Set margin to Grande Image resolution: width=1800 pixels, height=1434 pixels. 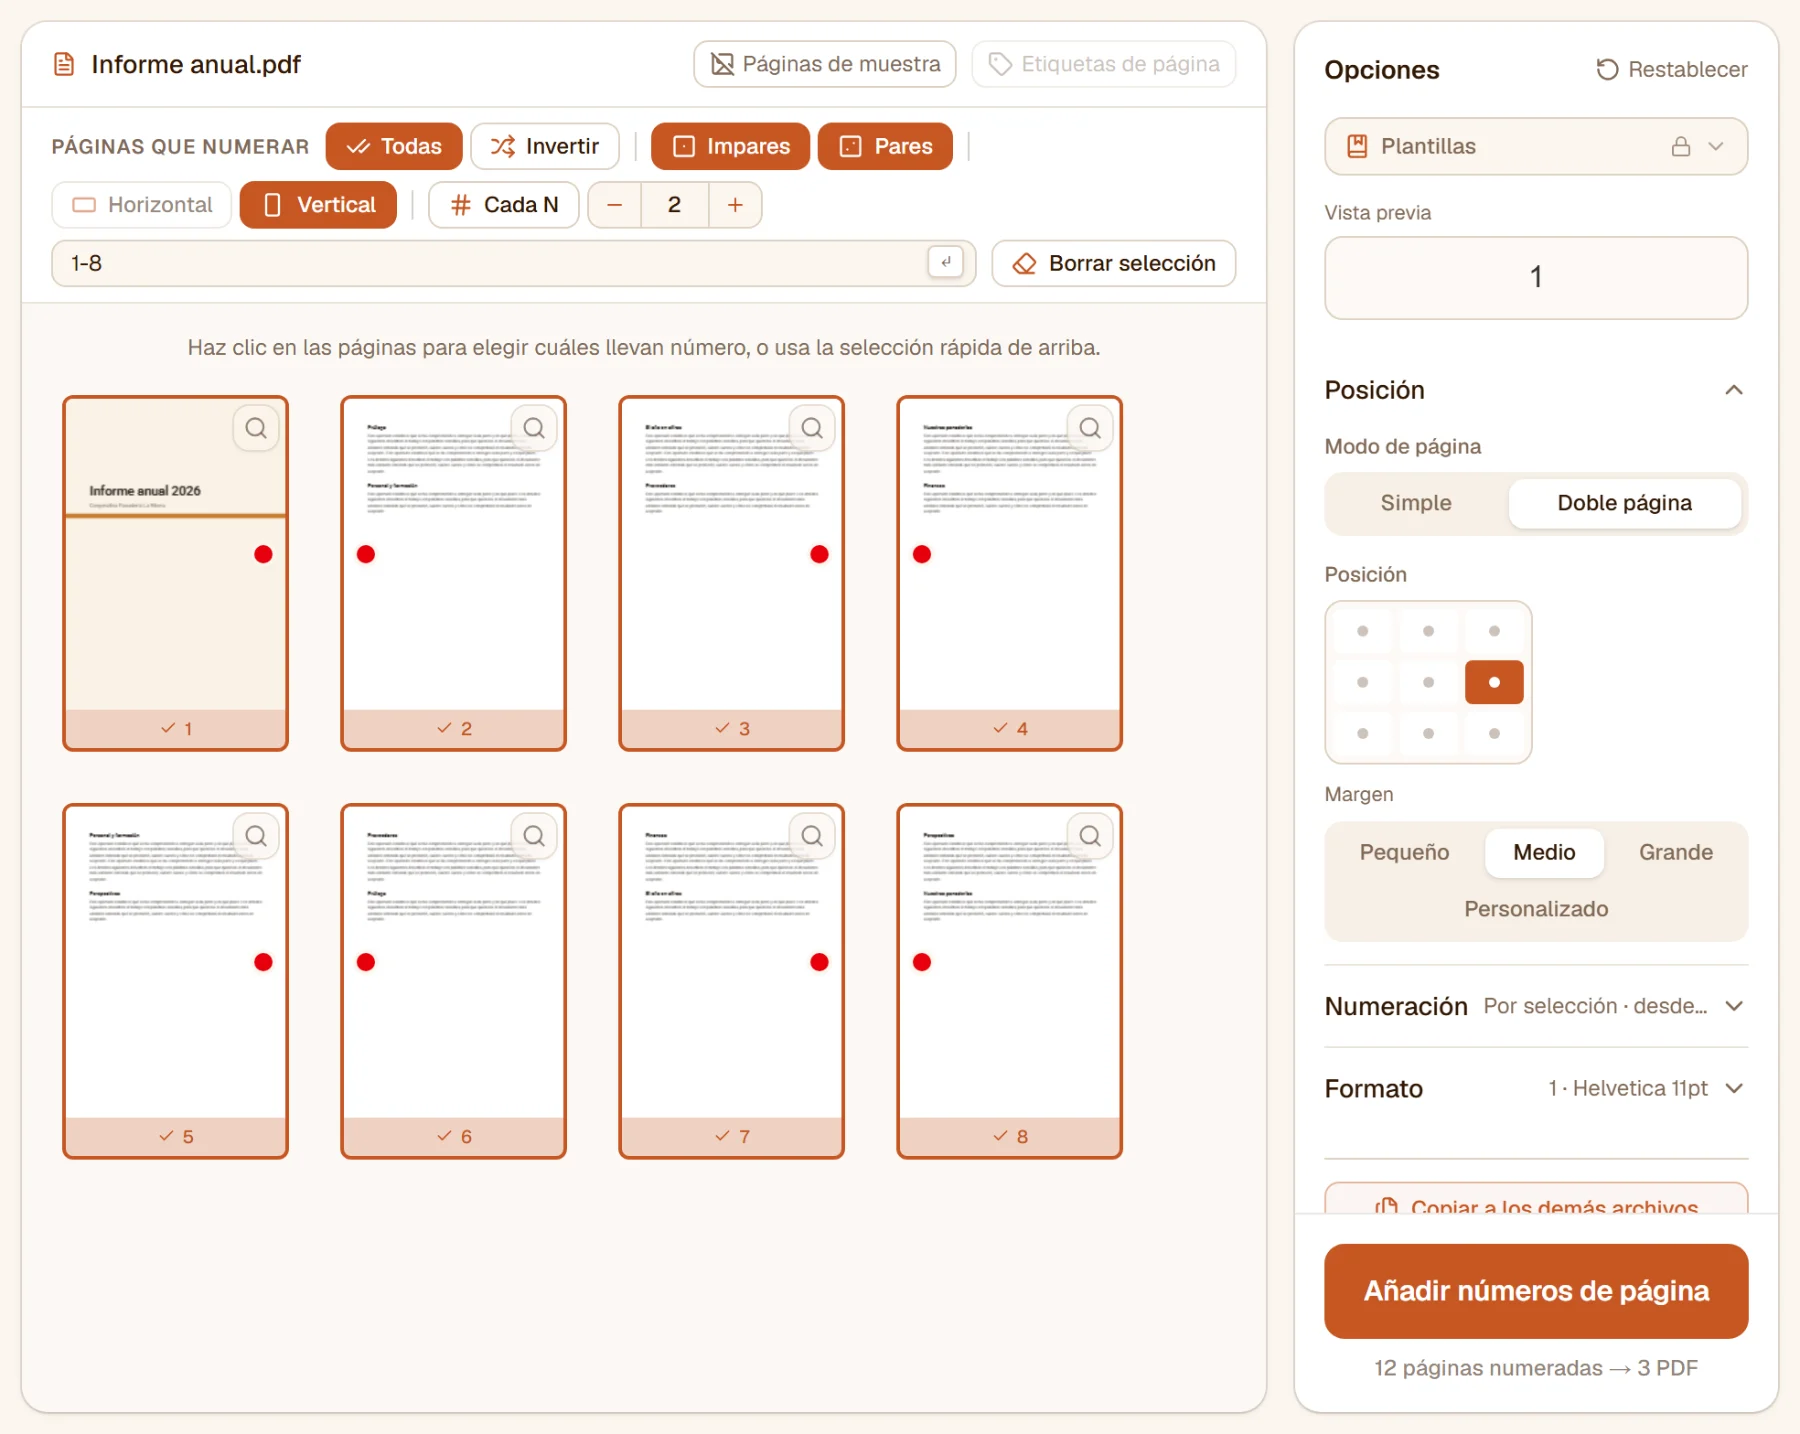click(1675, 852)
